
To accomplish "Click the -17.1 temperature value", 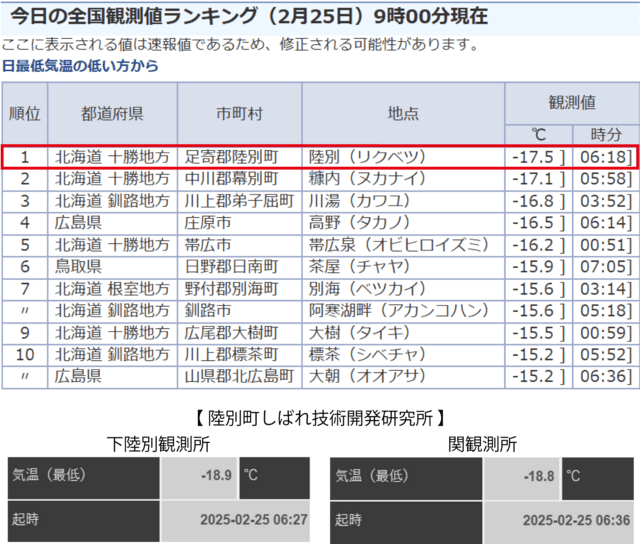I will tap(533, 179).
